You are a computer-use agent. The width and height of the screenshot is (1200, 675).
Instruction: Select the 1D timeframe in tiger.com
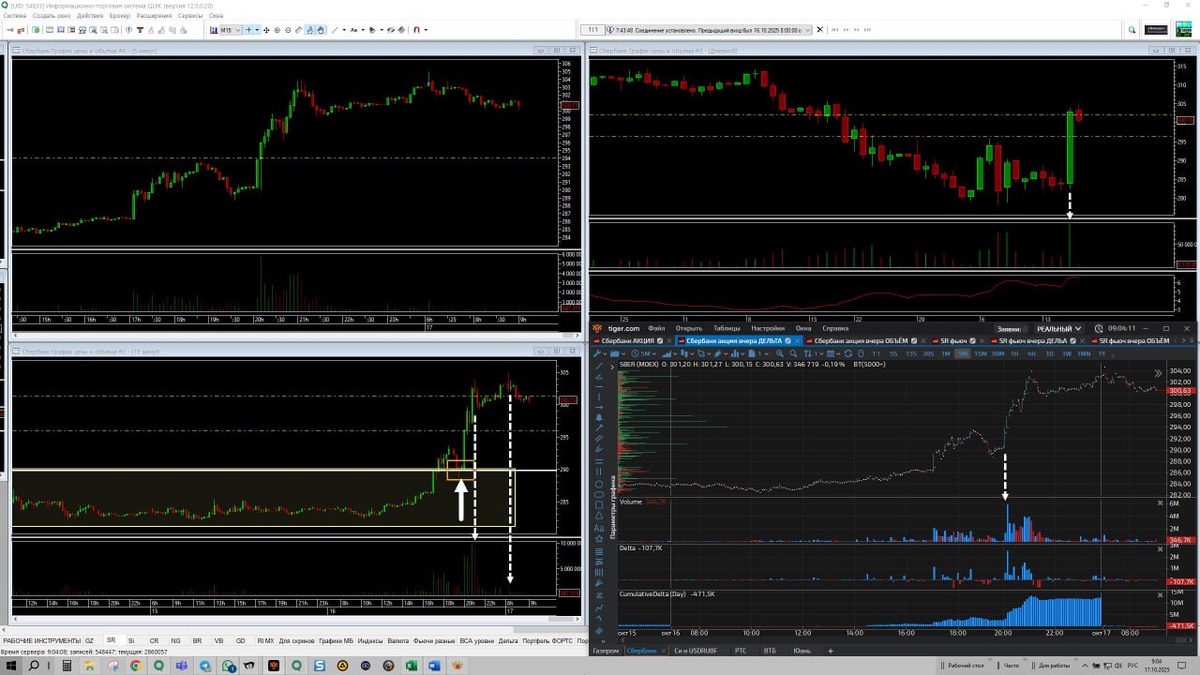[1049, 354]
